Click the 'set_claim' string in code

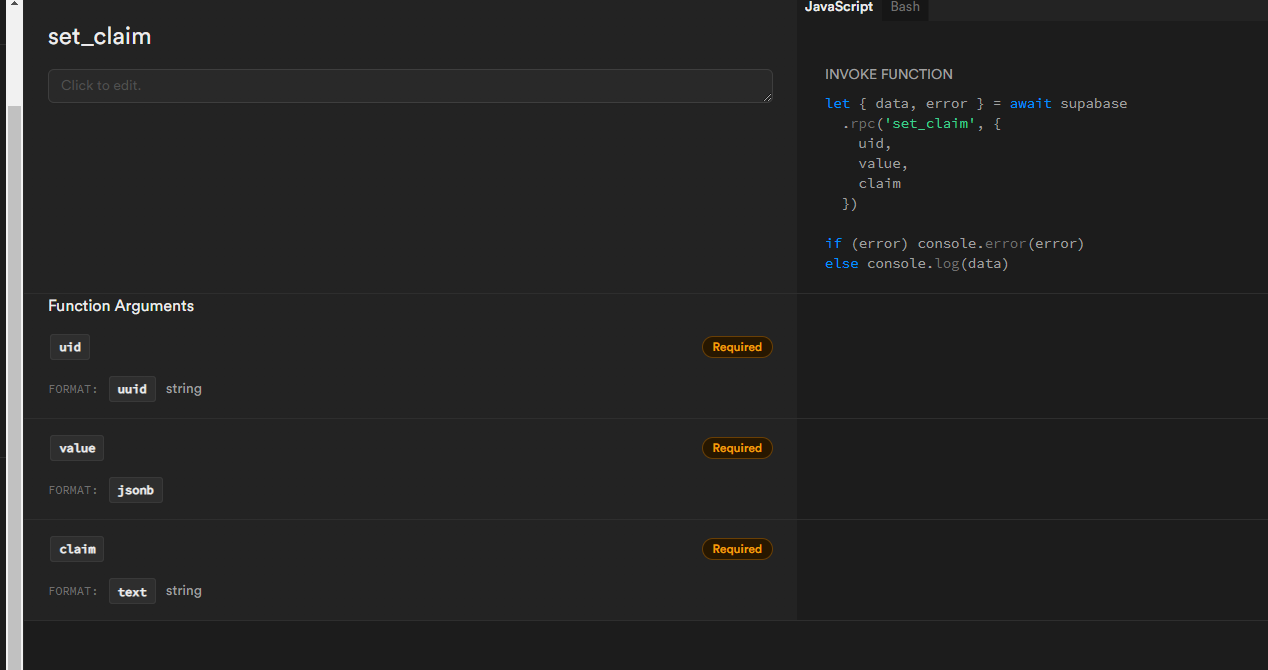(930, 124)
